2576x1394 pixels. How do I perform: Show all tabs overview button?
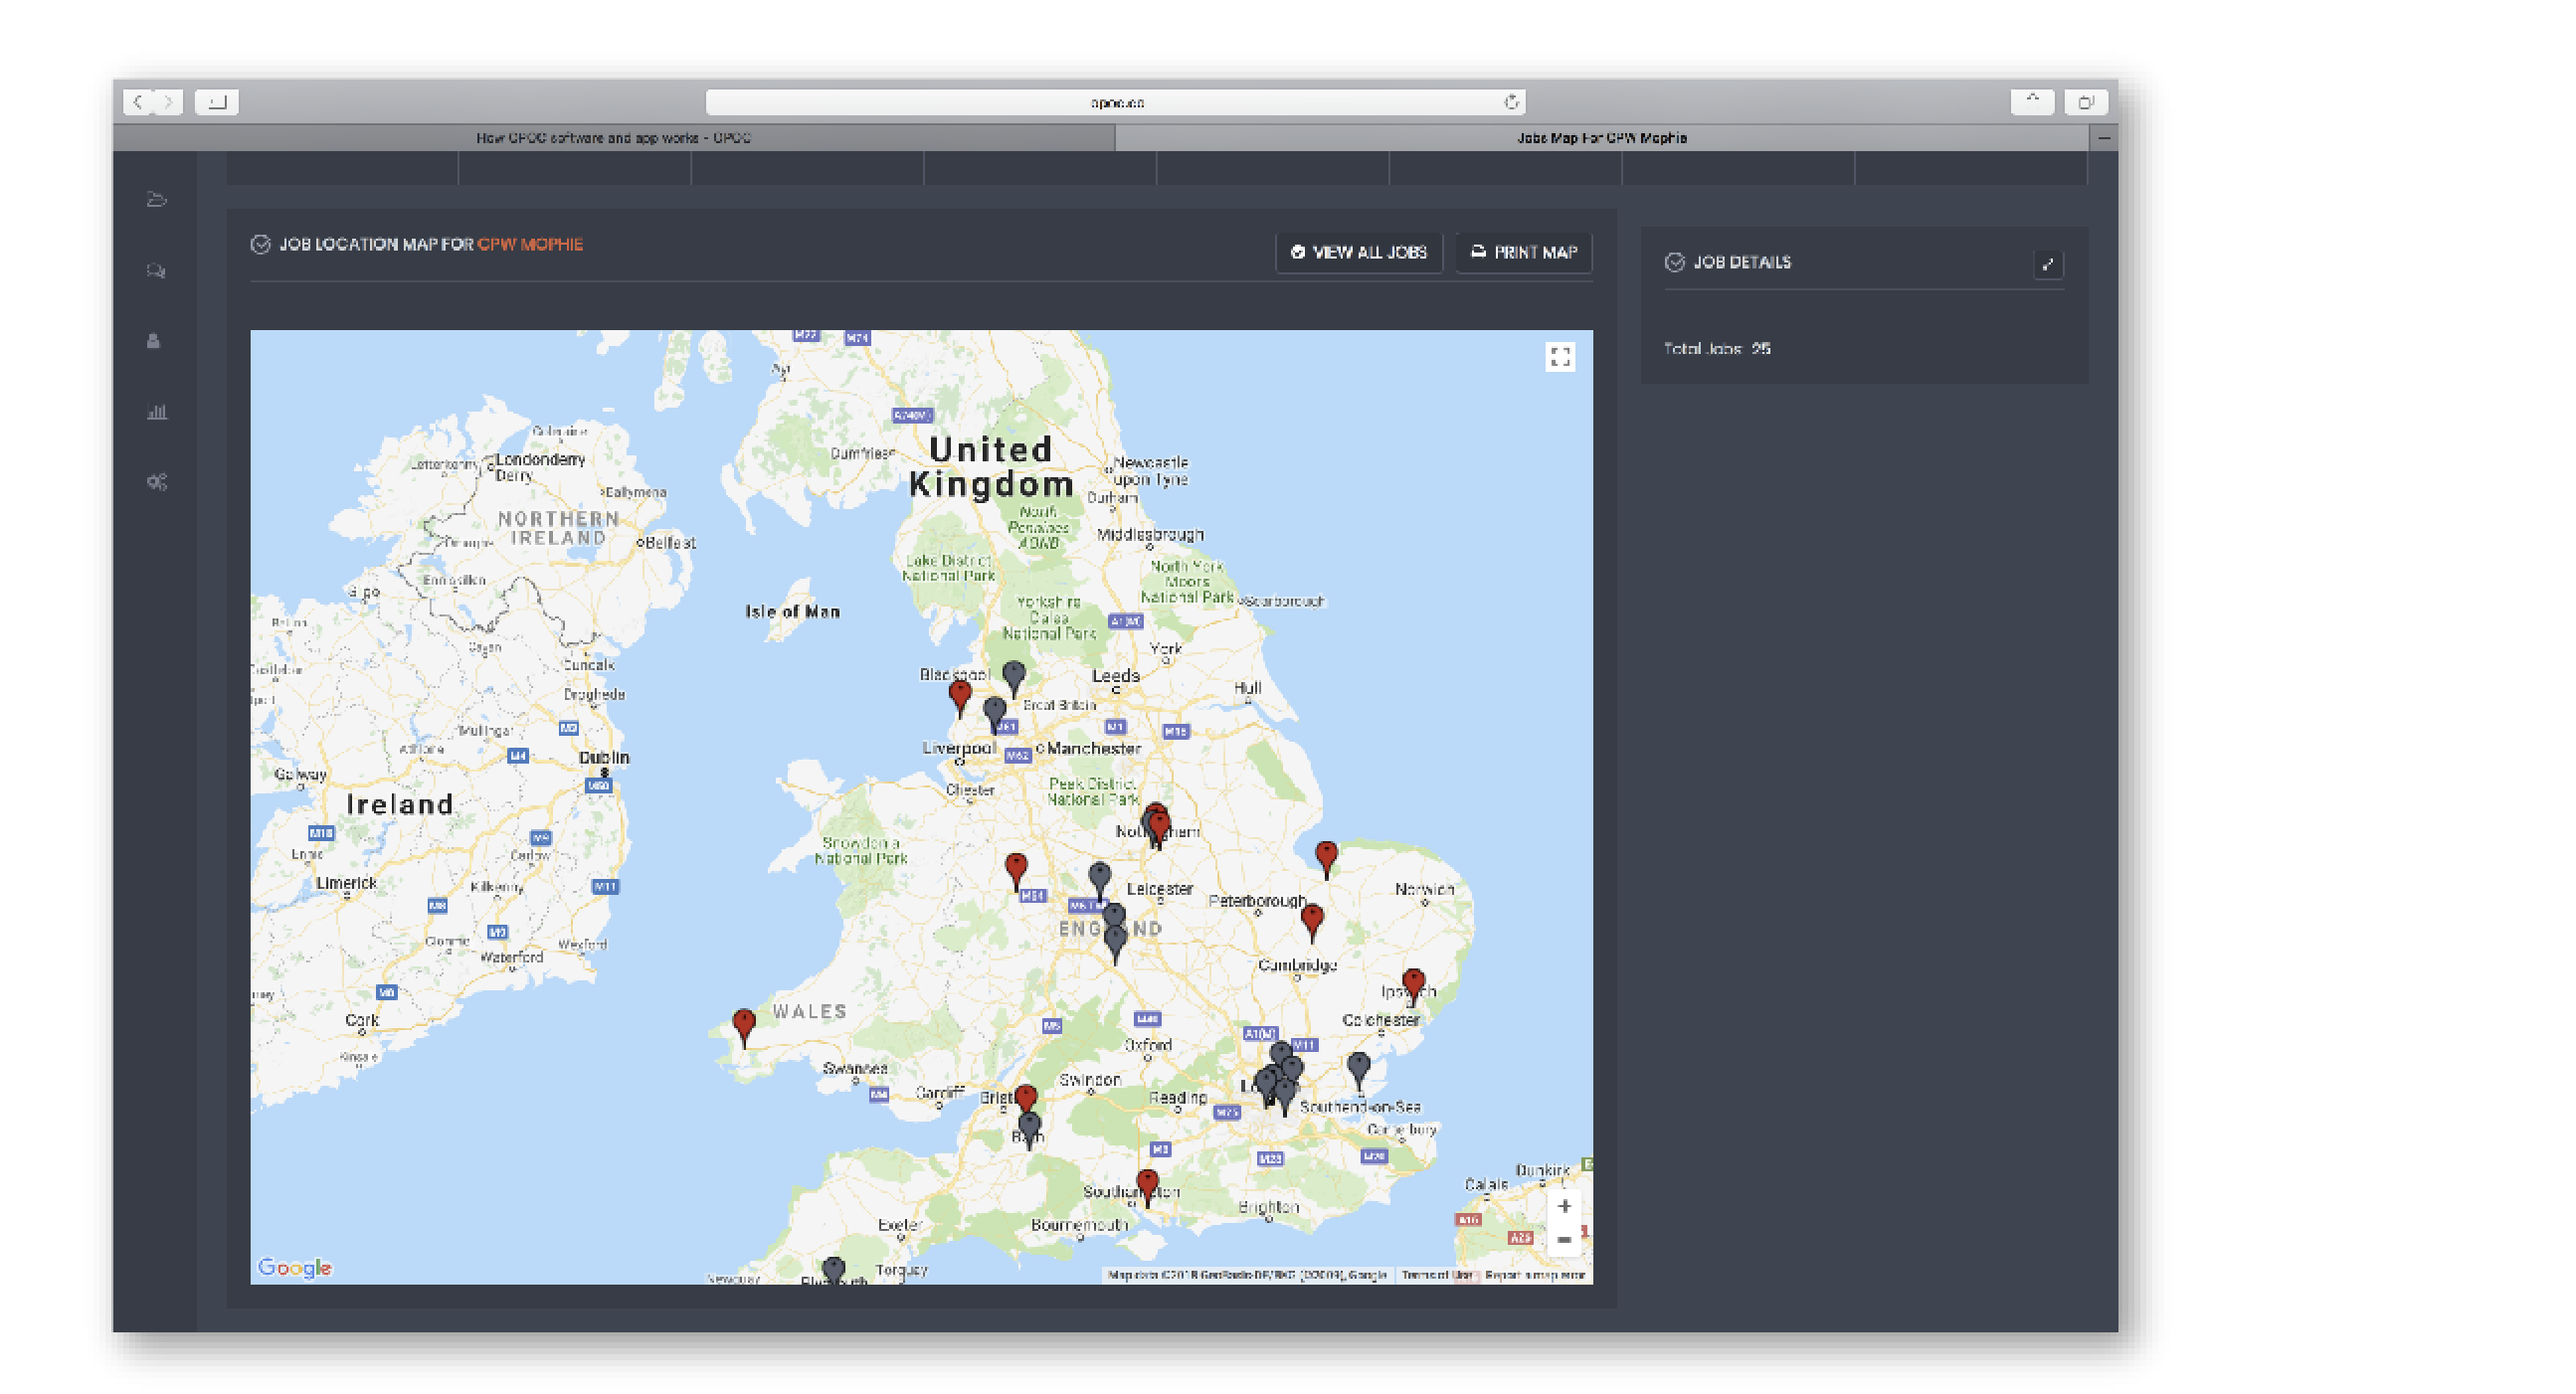pos(2086,102)
